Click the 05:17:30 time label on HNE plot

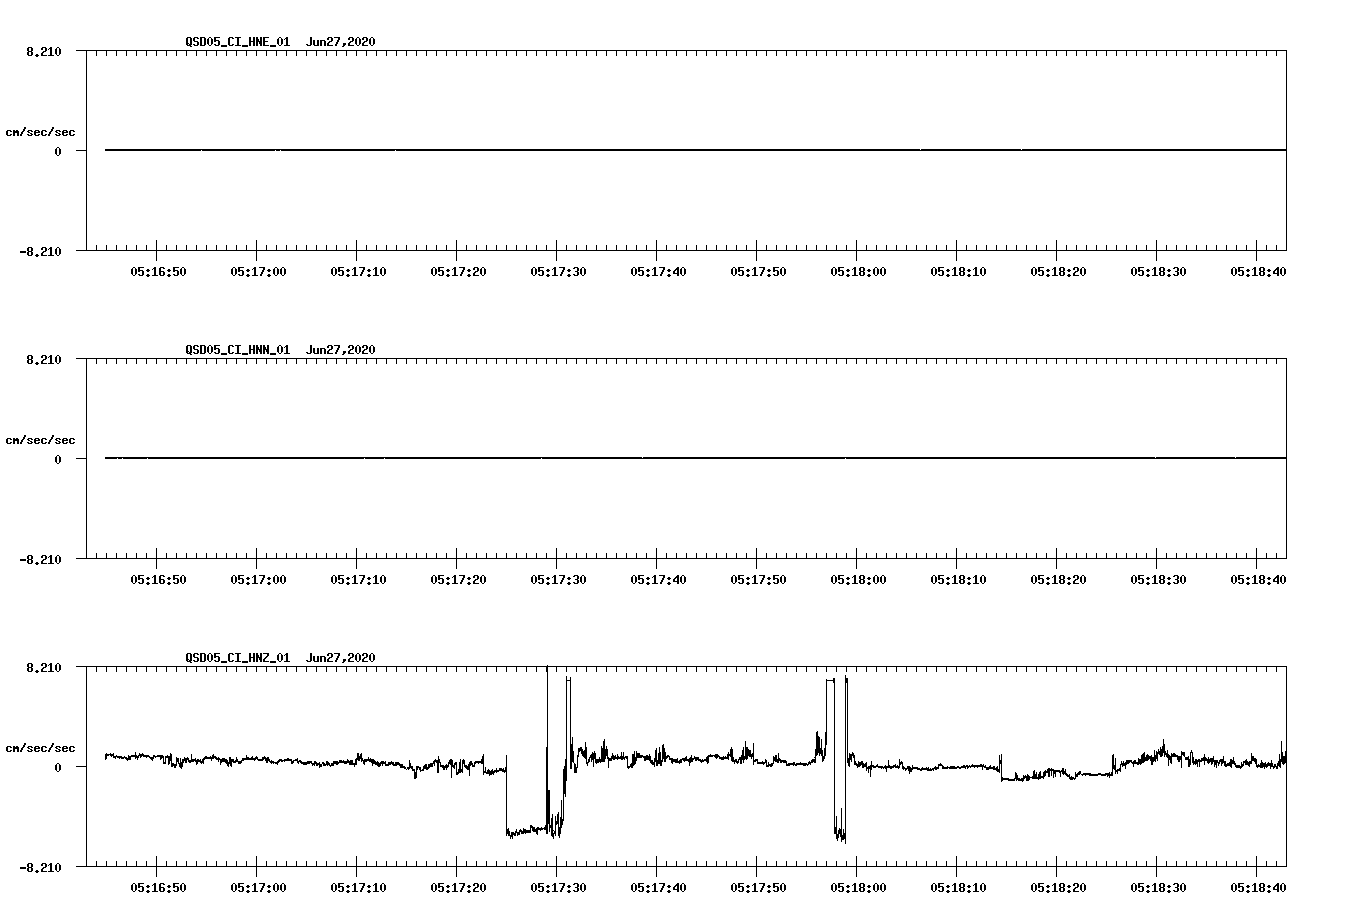tap(558, 272)
